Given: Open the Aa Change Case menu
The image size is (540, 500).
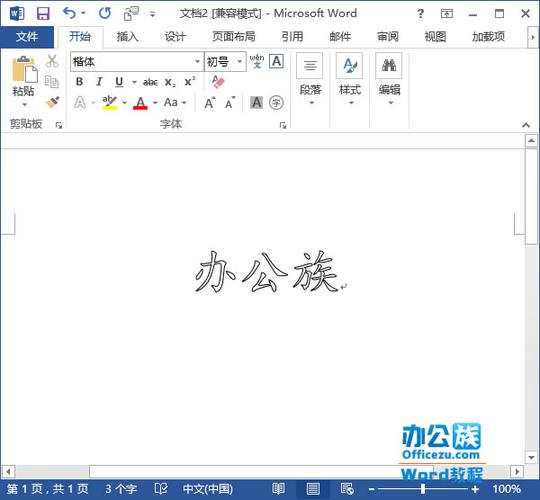Looking at the screenshot, I should pos(175,103).
